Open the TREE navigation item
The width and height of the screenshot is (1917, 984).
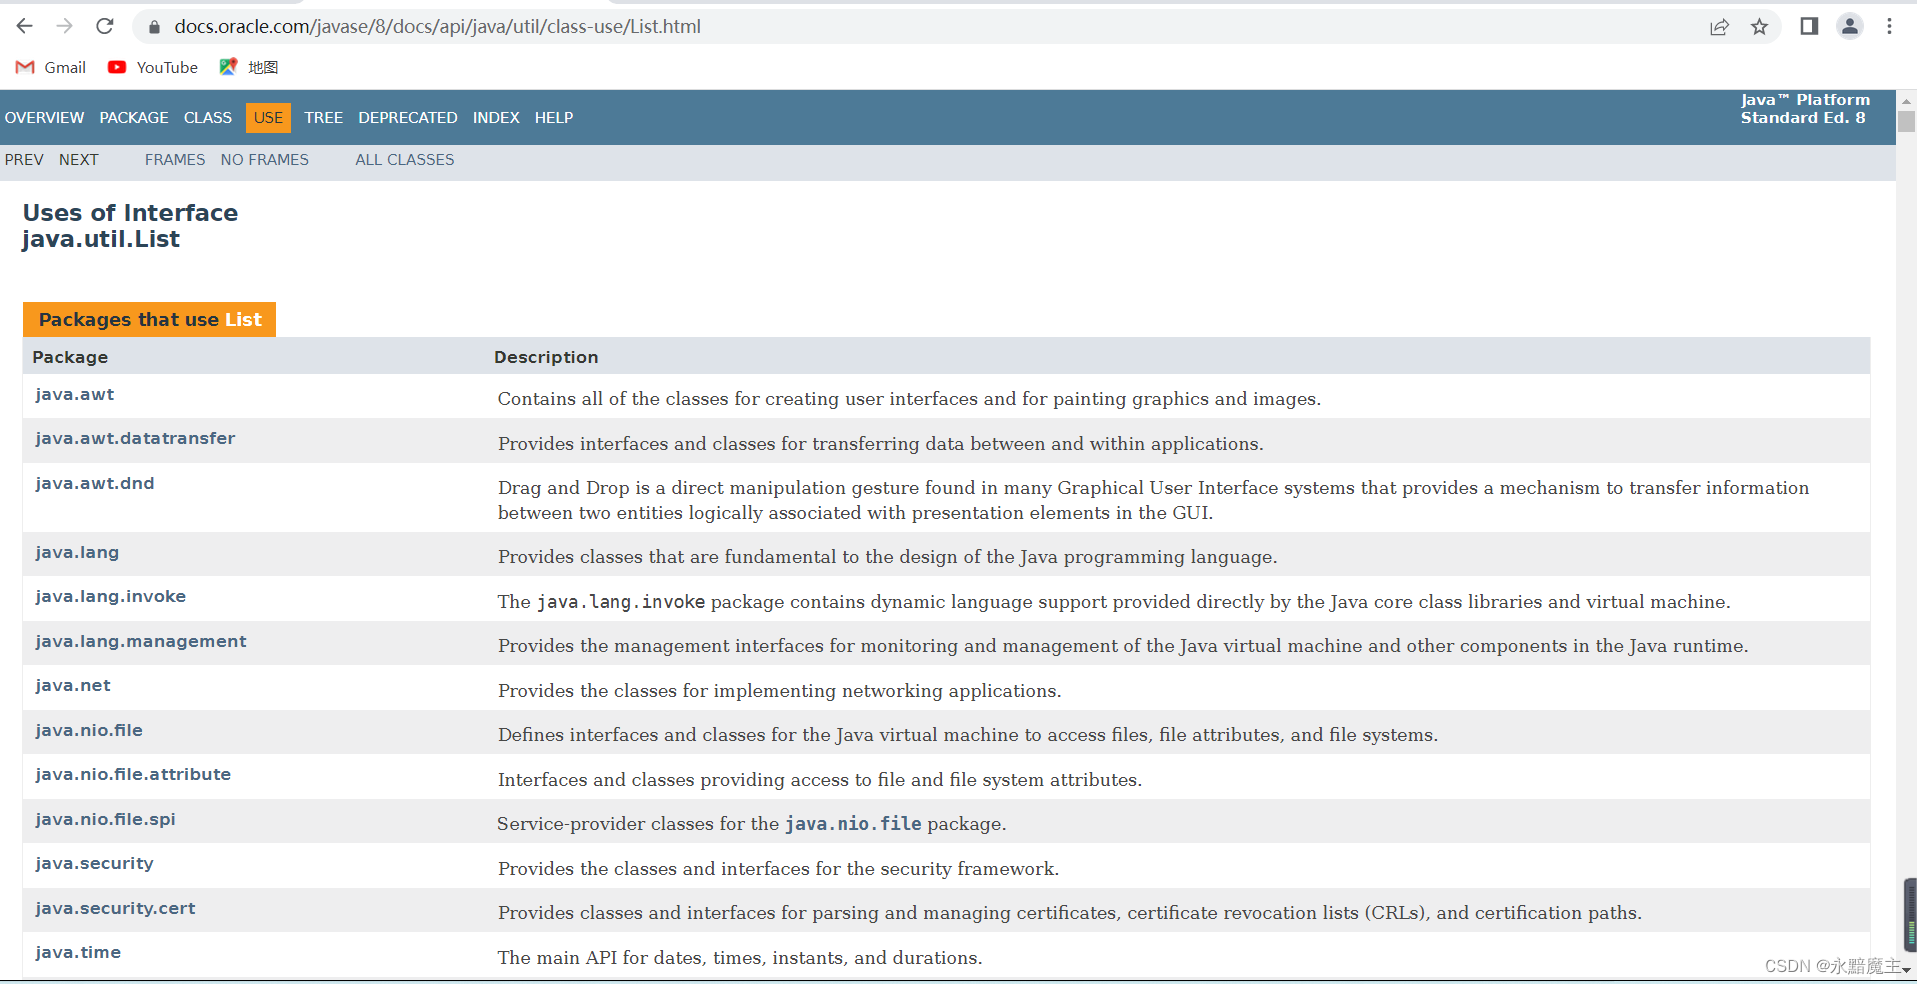pyautogui.click(x=324, y=118)
